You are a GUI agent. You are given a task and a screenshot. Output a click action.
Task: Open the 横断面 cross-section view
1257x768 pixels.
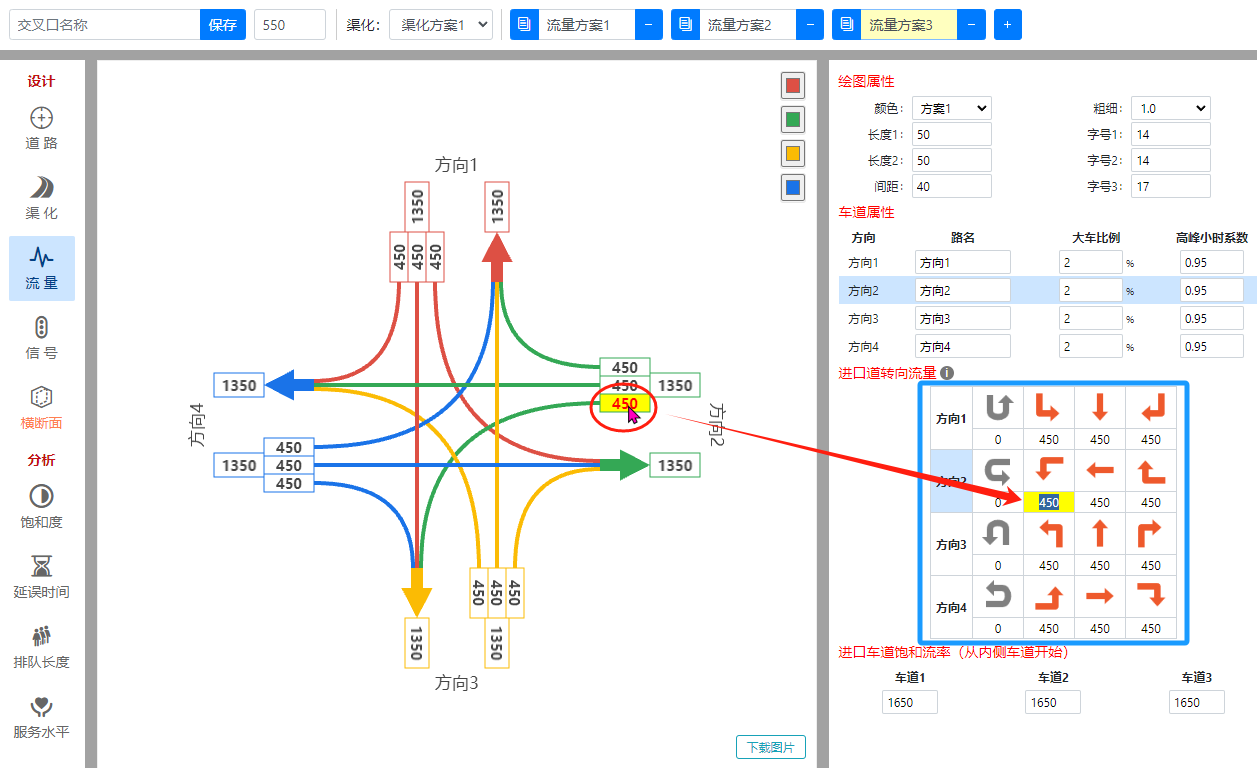(42, 408)
